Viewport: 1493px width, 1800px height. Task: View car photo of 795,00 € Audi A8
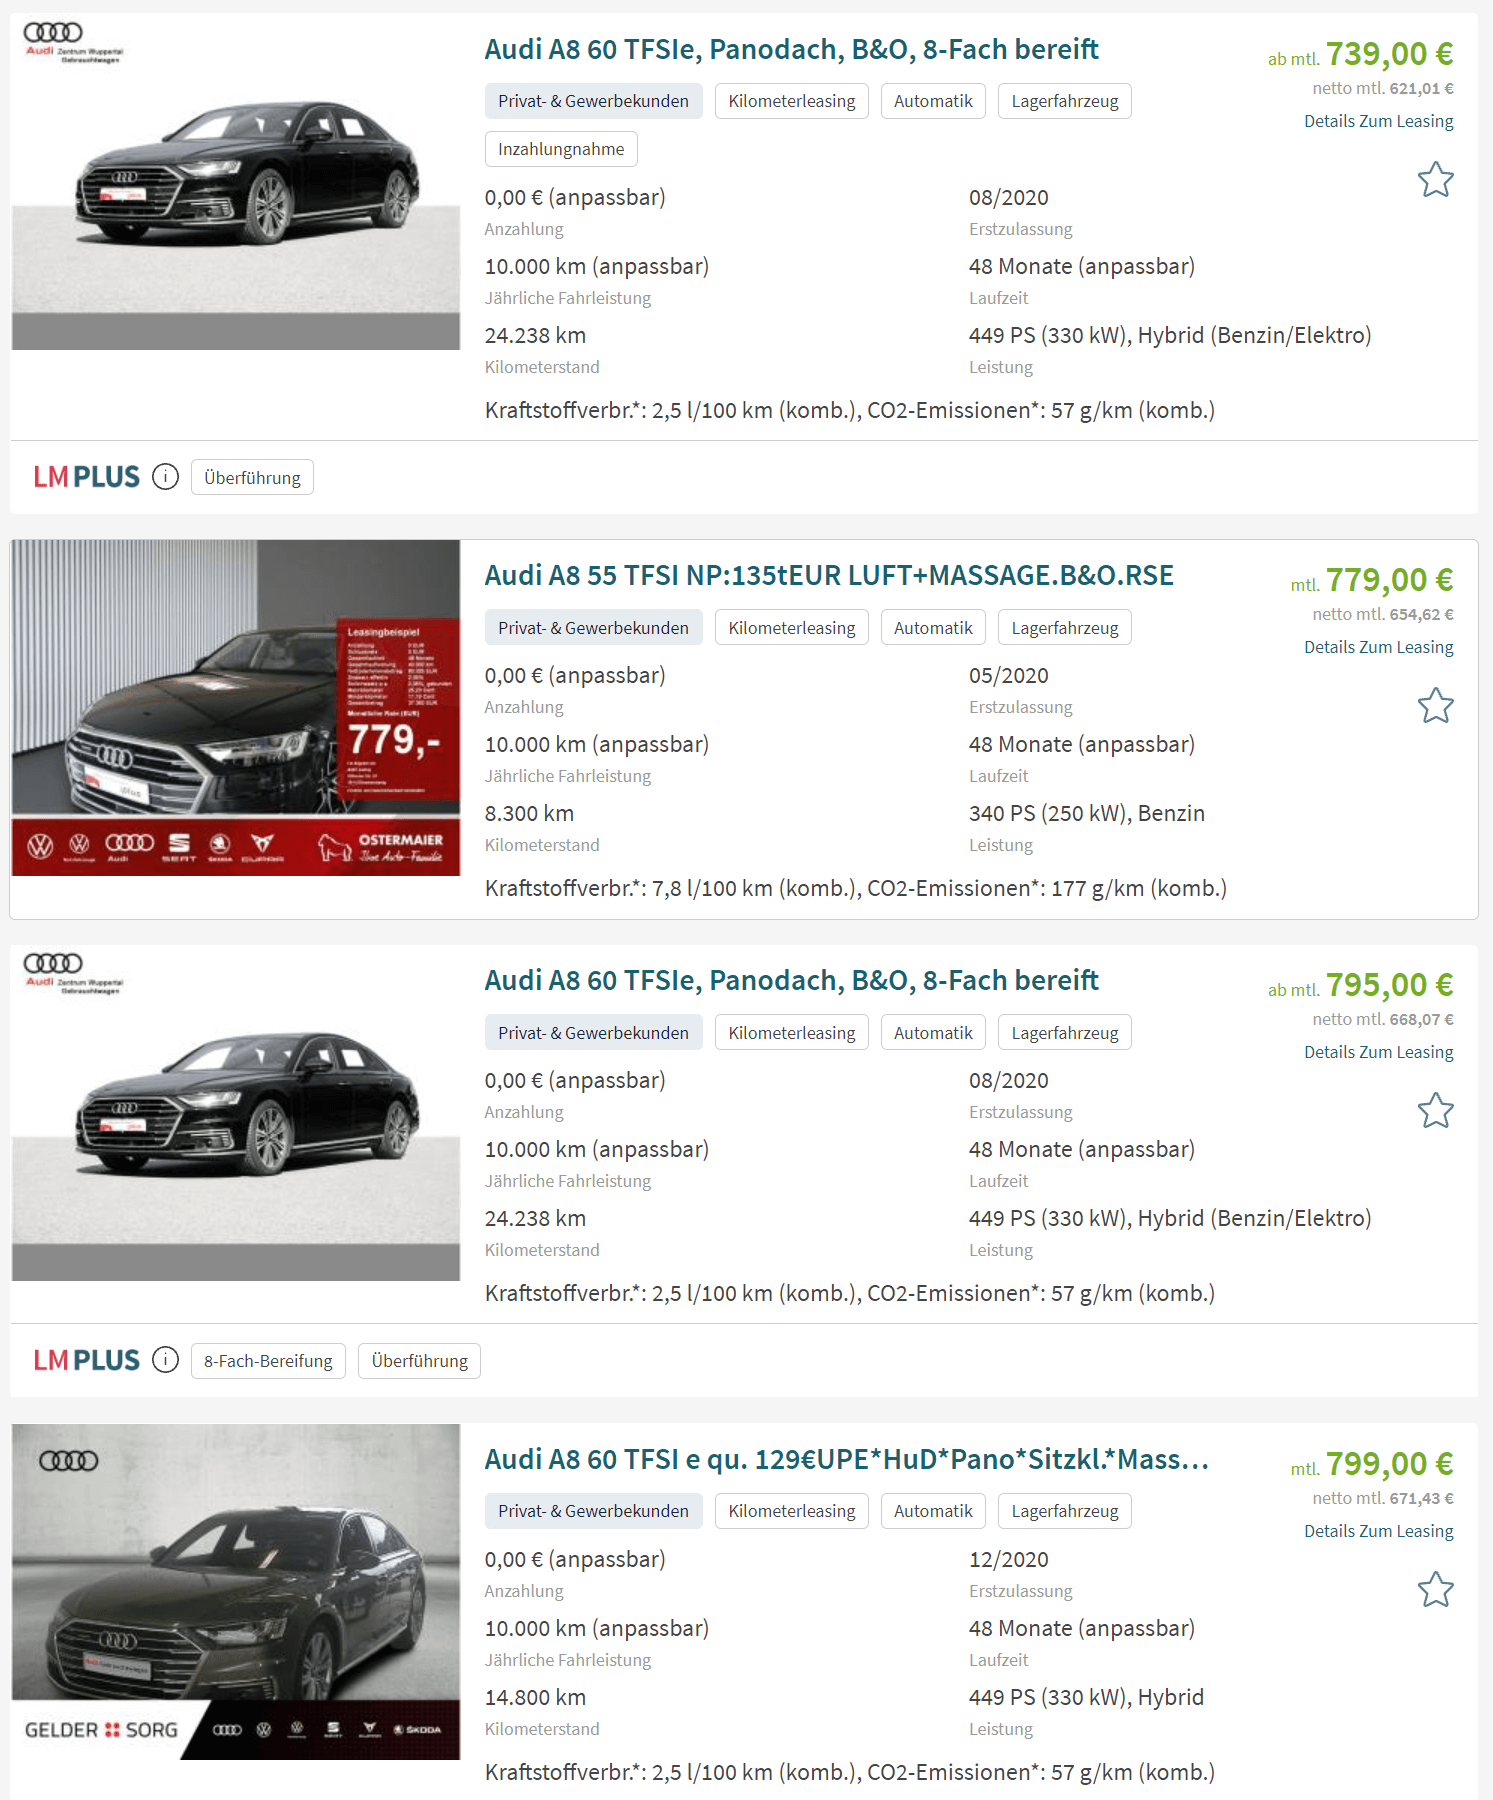(x=236, y=1113)
